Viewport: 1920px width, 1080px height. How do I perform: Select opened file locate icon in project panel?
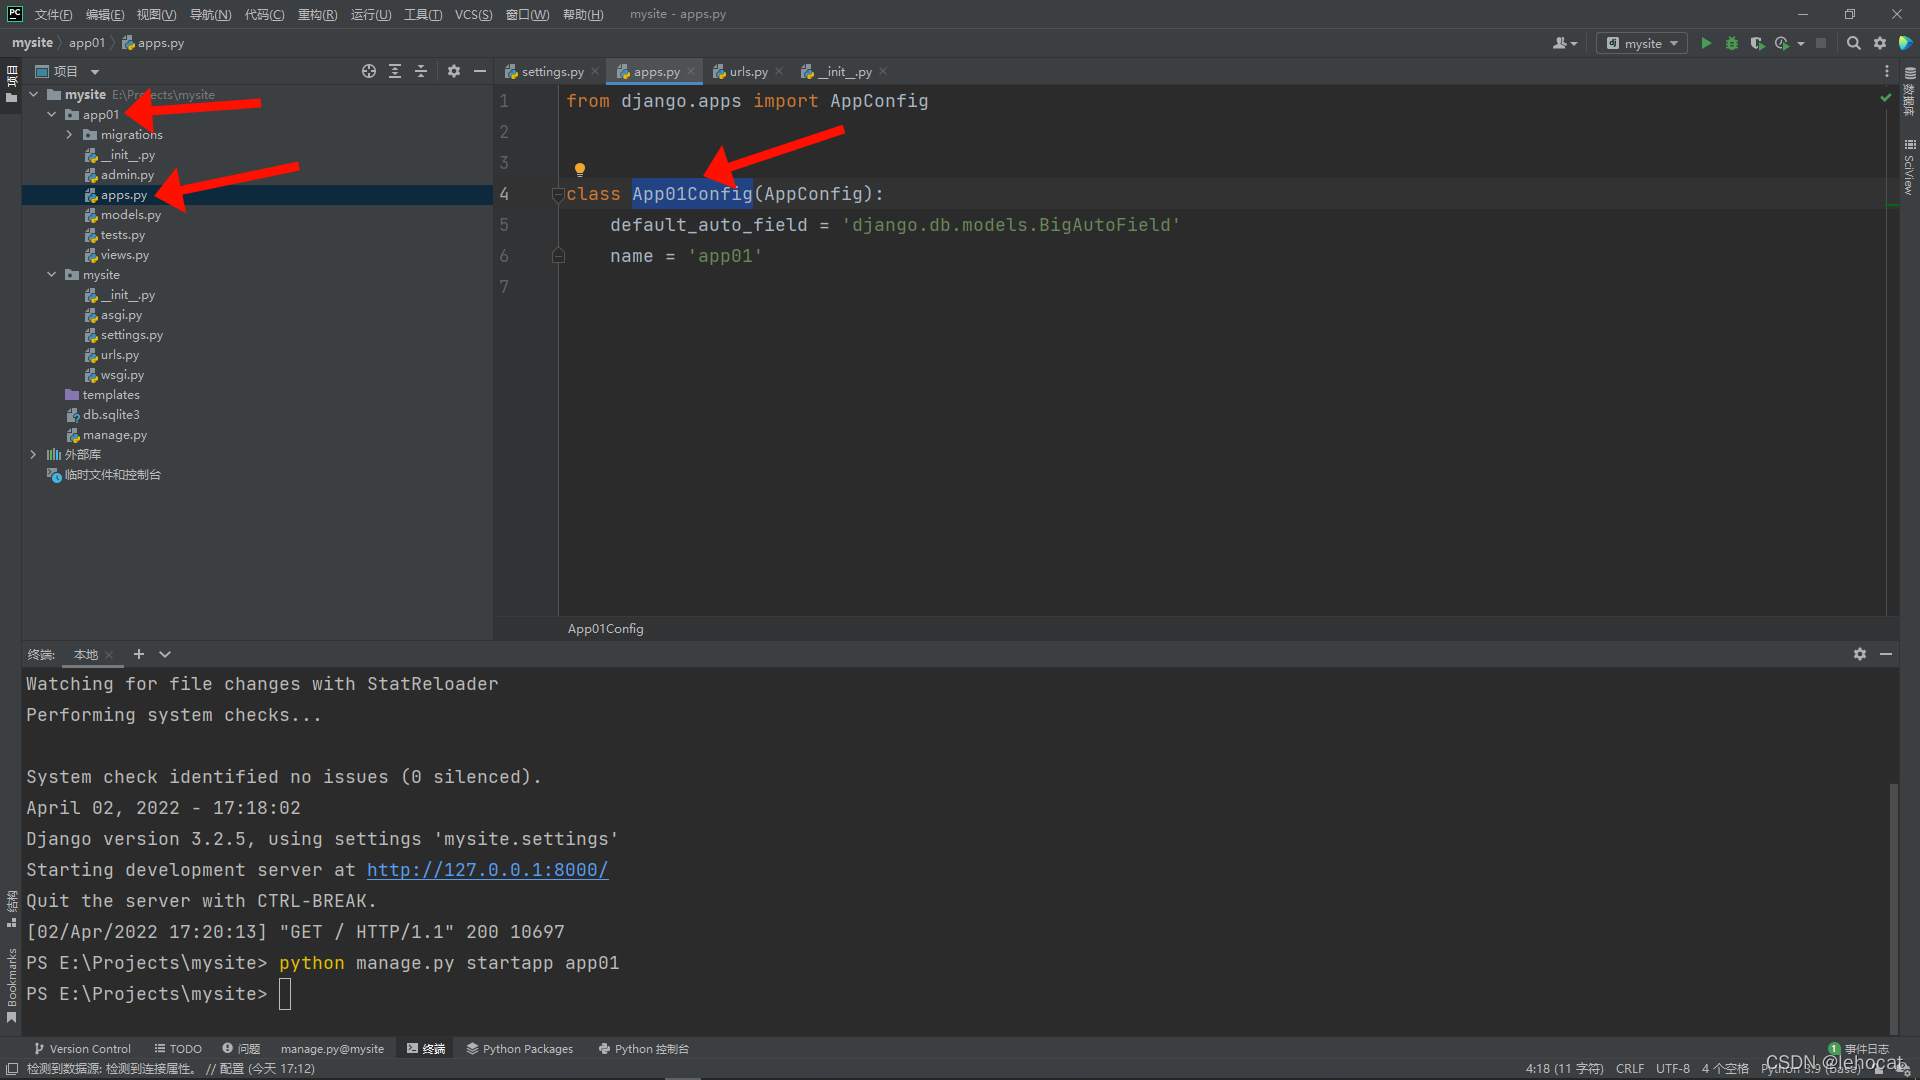[x=369, y=71]
